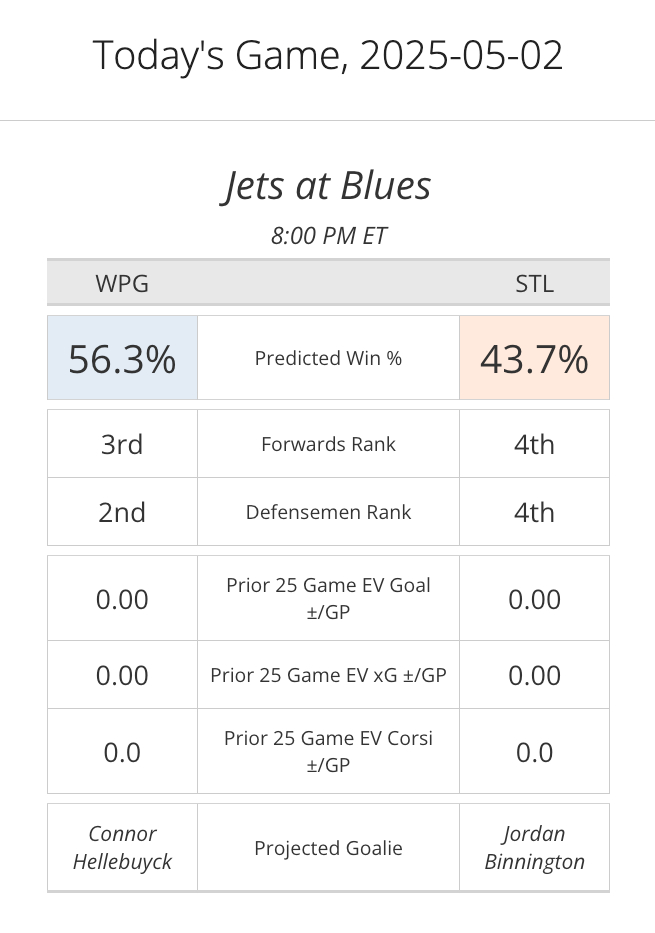Click the Defensemen Rank label

[328, 512]
